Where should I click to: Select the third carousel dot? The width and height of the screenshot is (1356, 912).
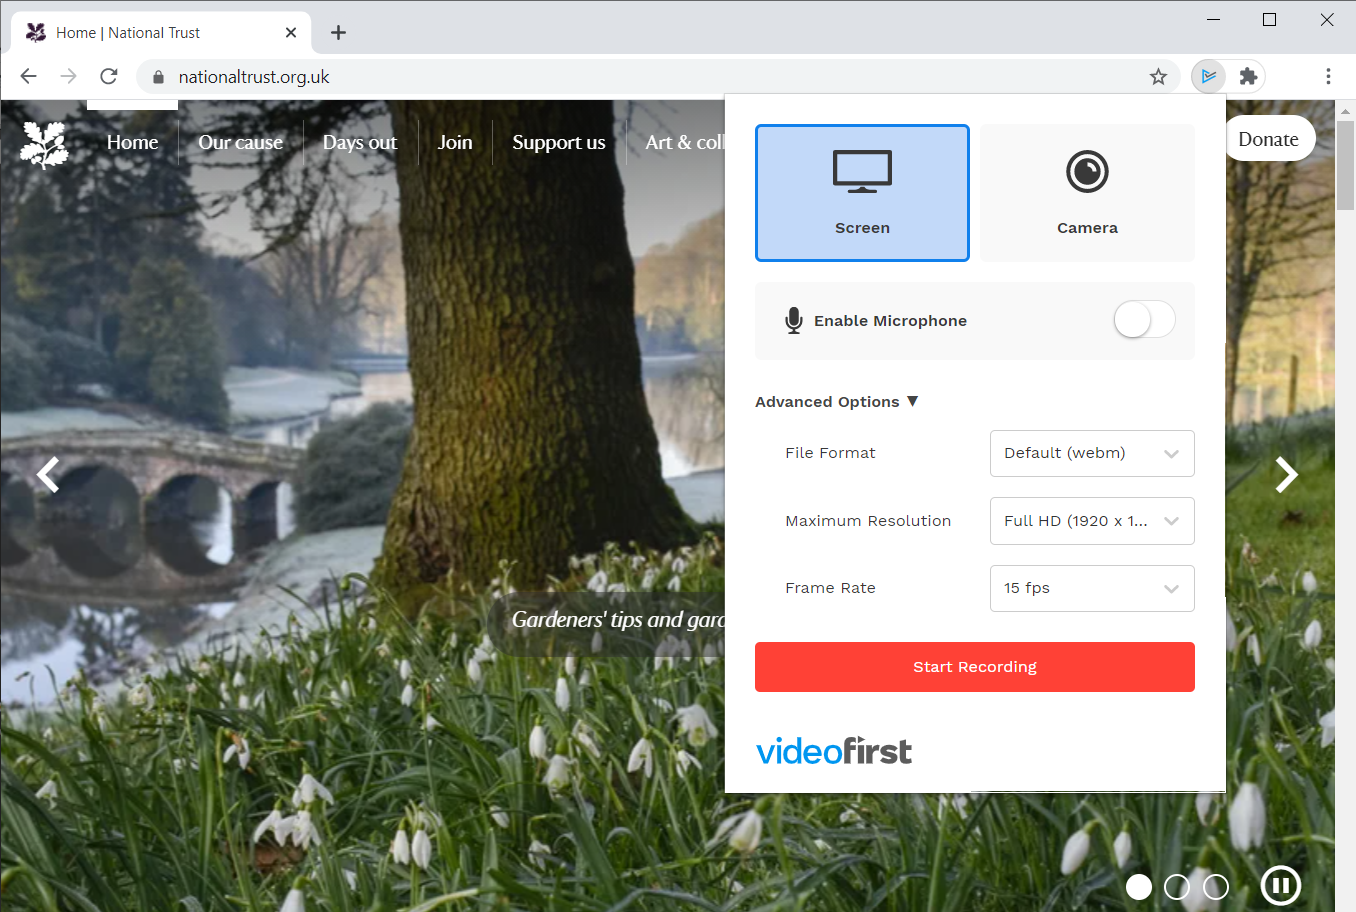pos(1216,887)
